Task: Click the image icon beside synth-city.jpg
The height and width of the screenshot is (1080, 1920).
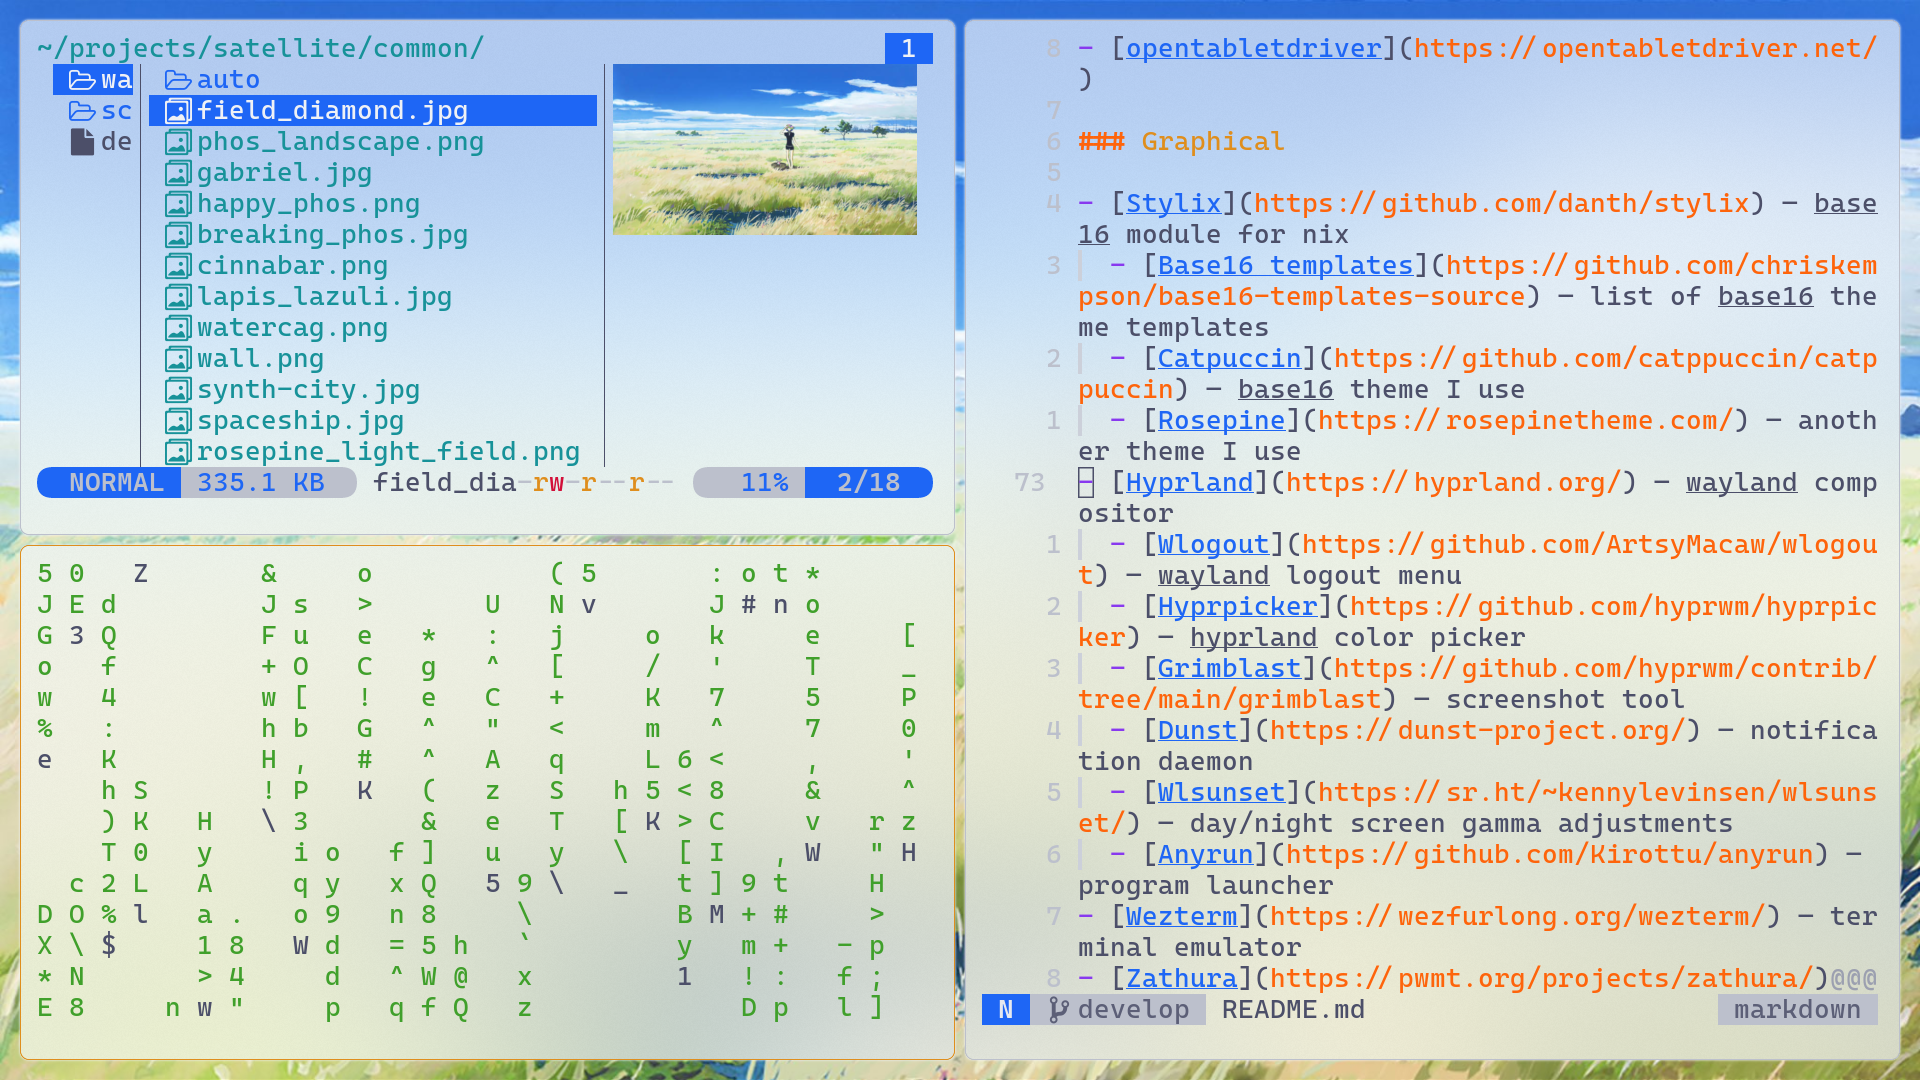Action: (178, 390)
